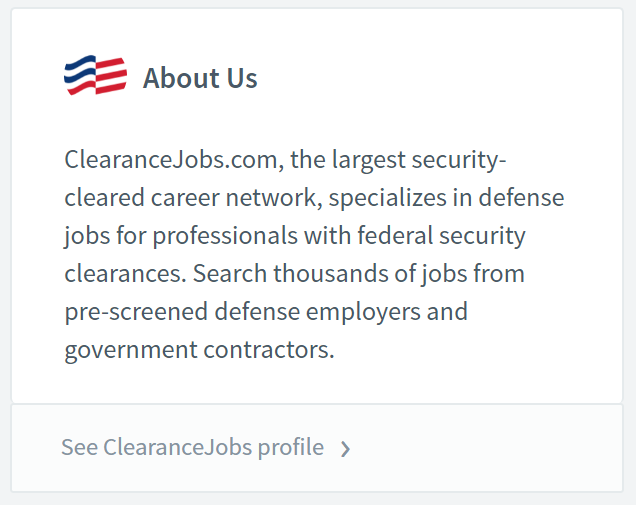
Task: Click the word "profile" in footer link
Action: [291, 448]
